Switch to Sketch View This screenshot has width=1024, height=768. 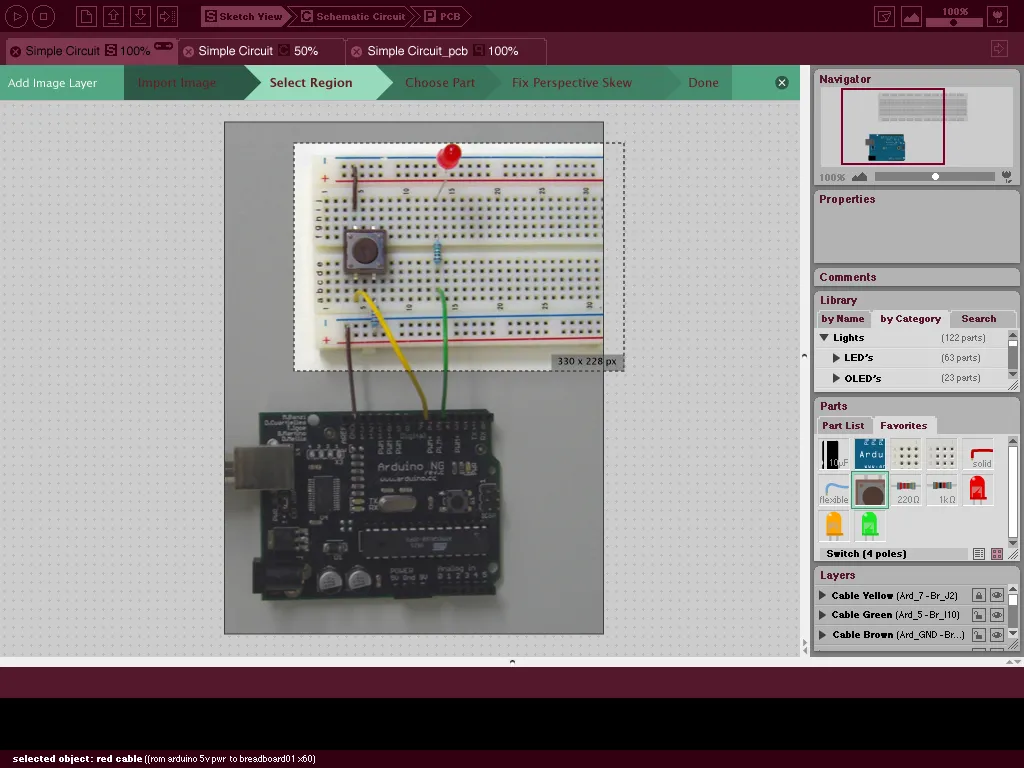[244, 16]
